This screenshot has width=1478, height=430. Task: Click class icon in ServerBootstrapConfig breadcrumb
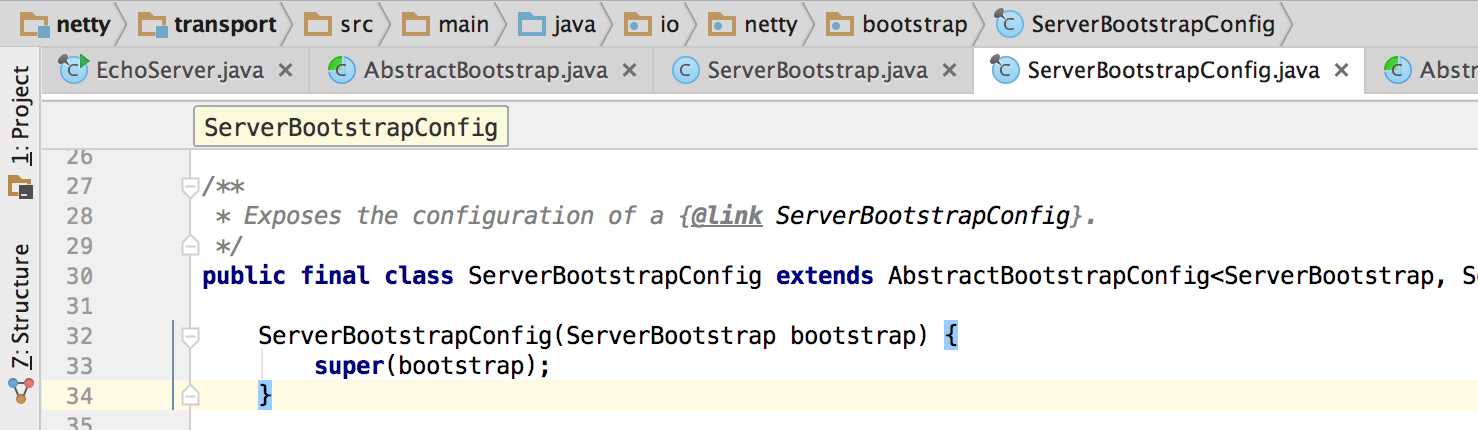click(x=1010, y=24)
